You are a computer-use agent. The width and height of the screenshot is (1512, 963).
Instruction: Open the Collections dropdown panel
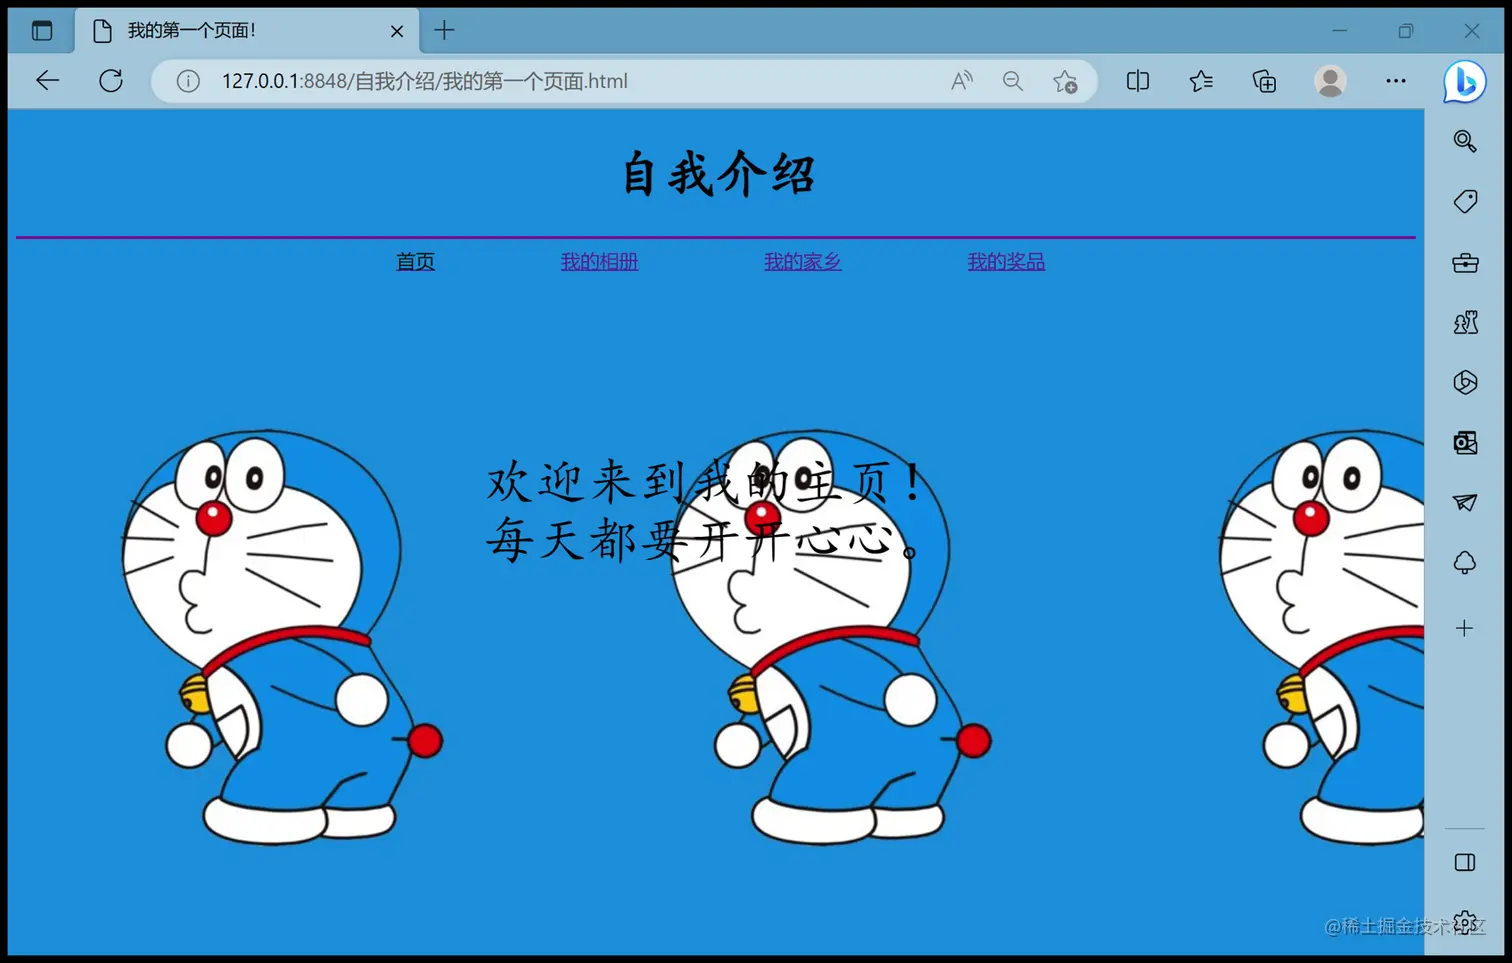coord(1263,81)
